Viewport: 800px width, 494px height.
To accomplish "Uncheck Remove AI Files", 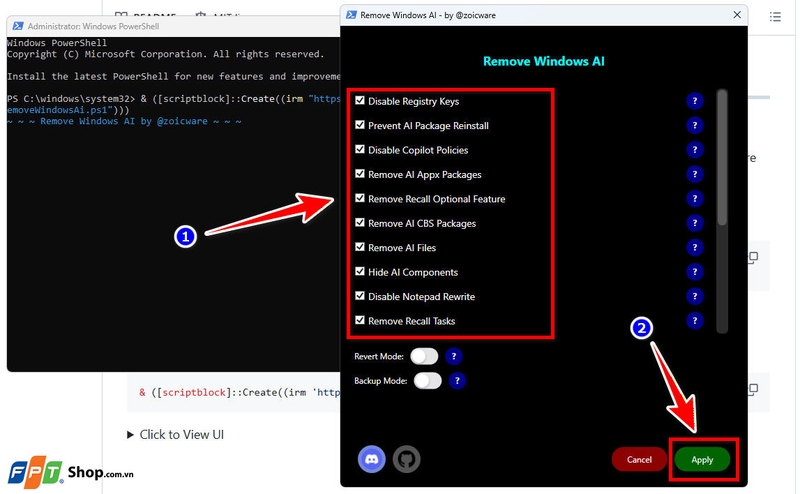I will [360, 247].
